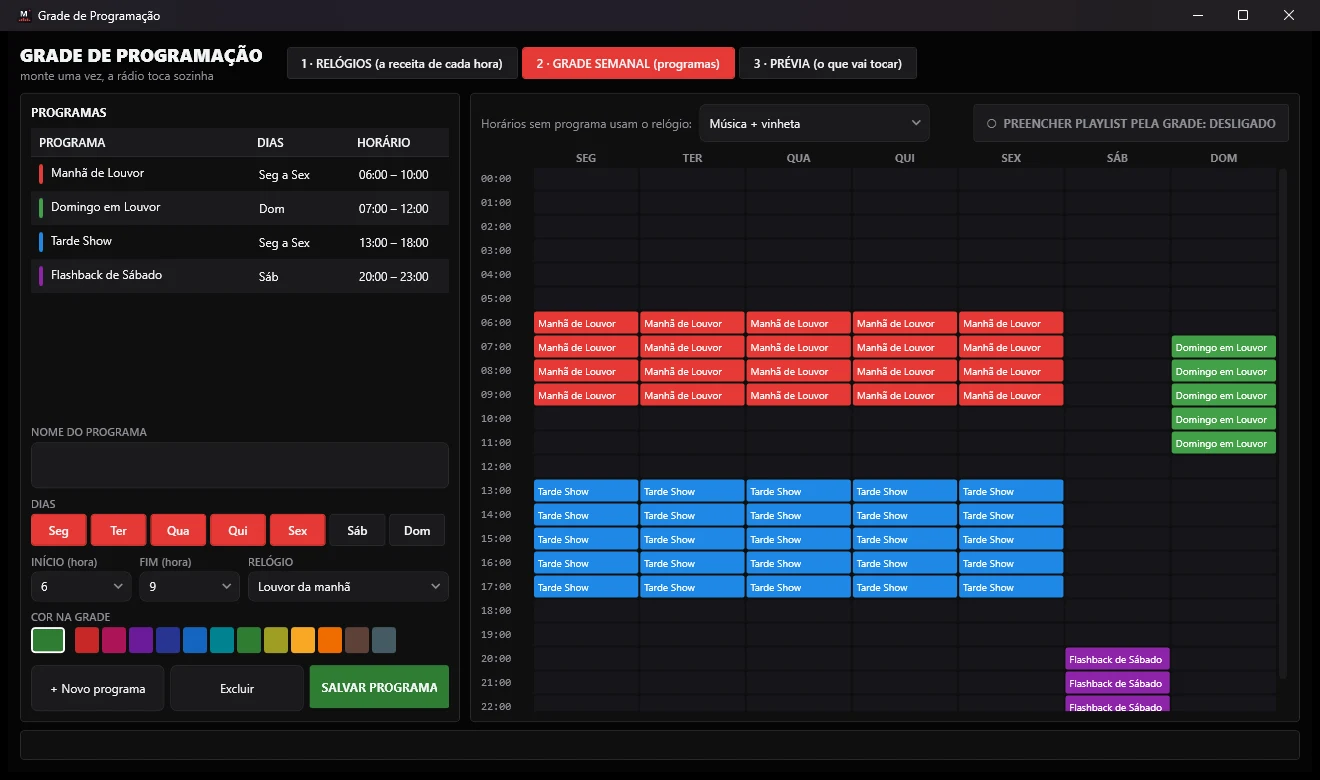
Task: Select the brown color swatch
Action: point(357,640)
